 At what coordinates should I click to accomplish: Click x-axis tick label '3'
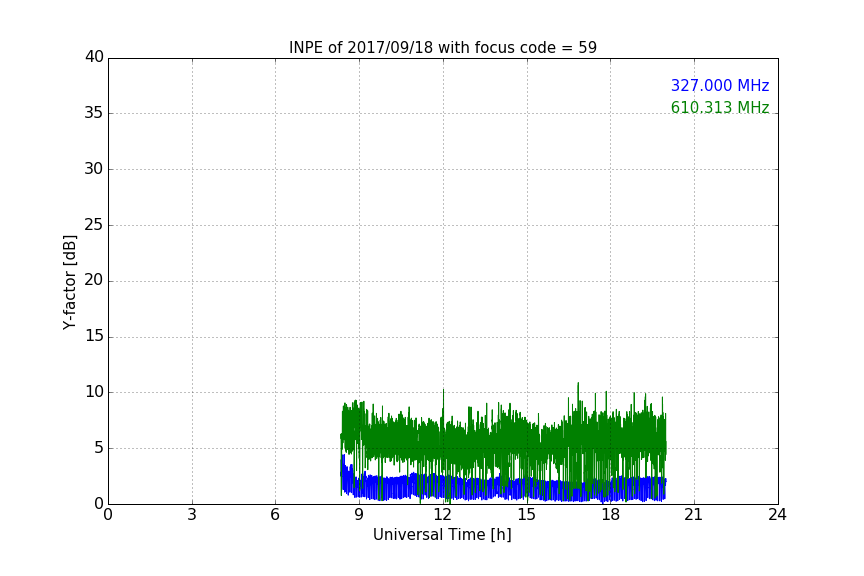coord(192,515)
